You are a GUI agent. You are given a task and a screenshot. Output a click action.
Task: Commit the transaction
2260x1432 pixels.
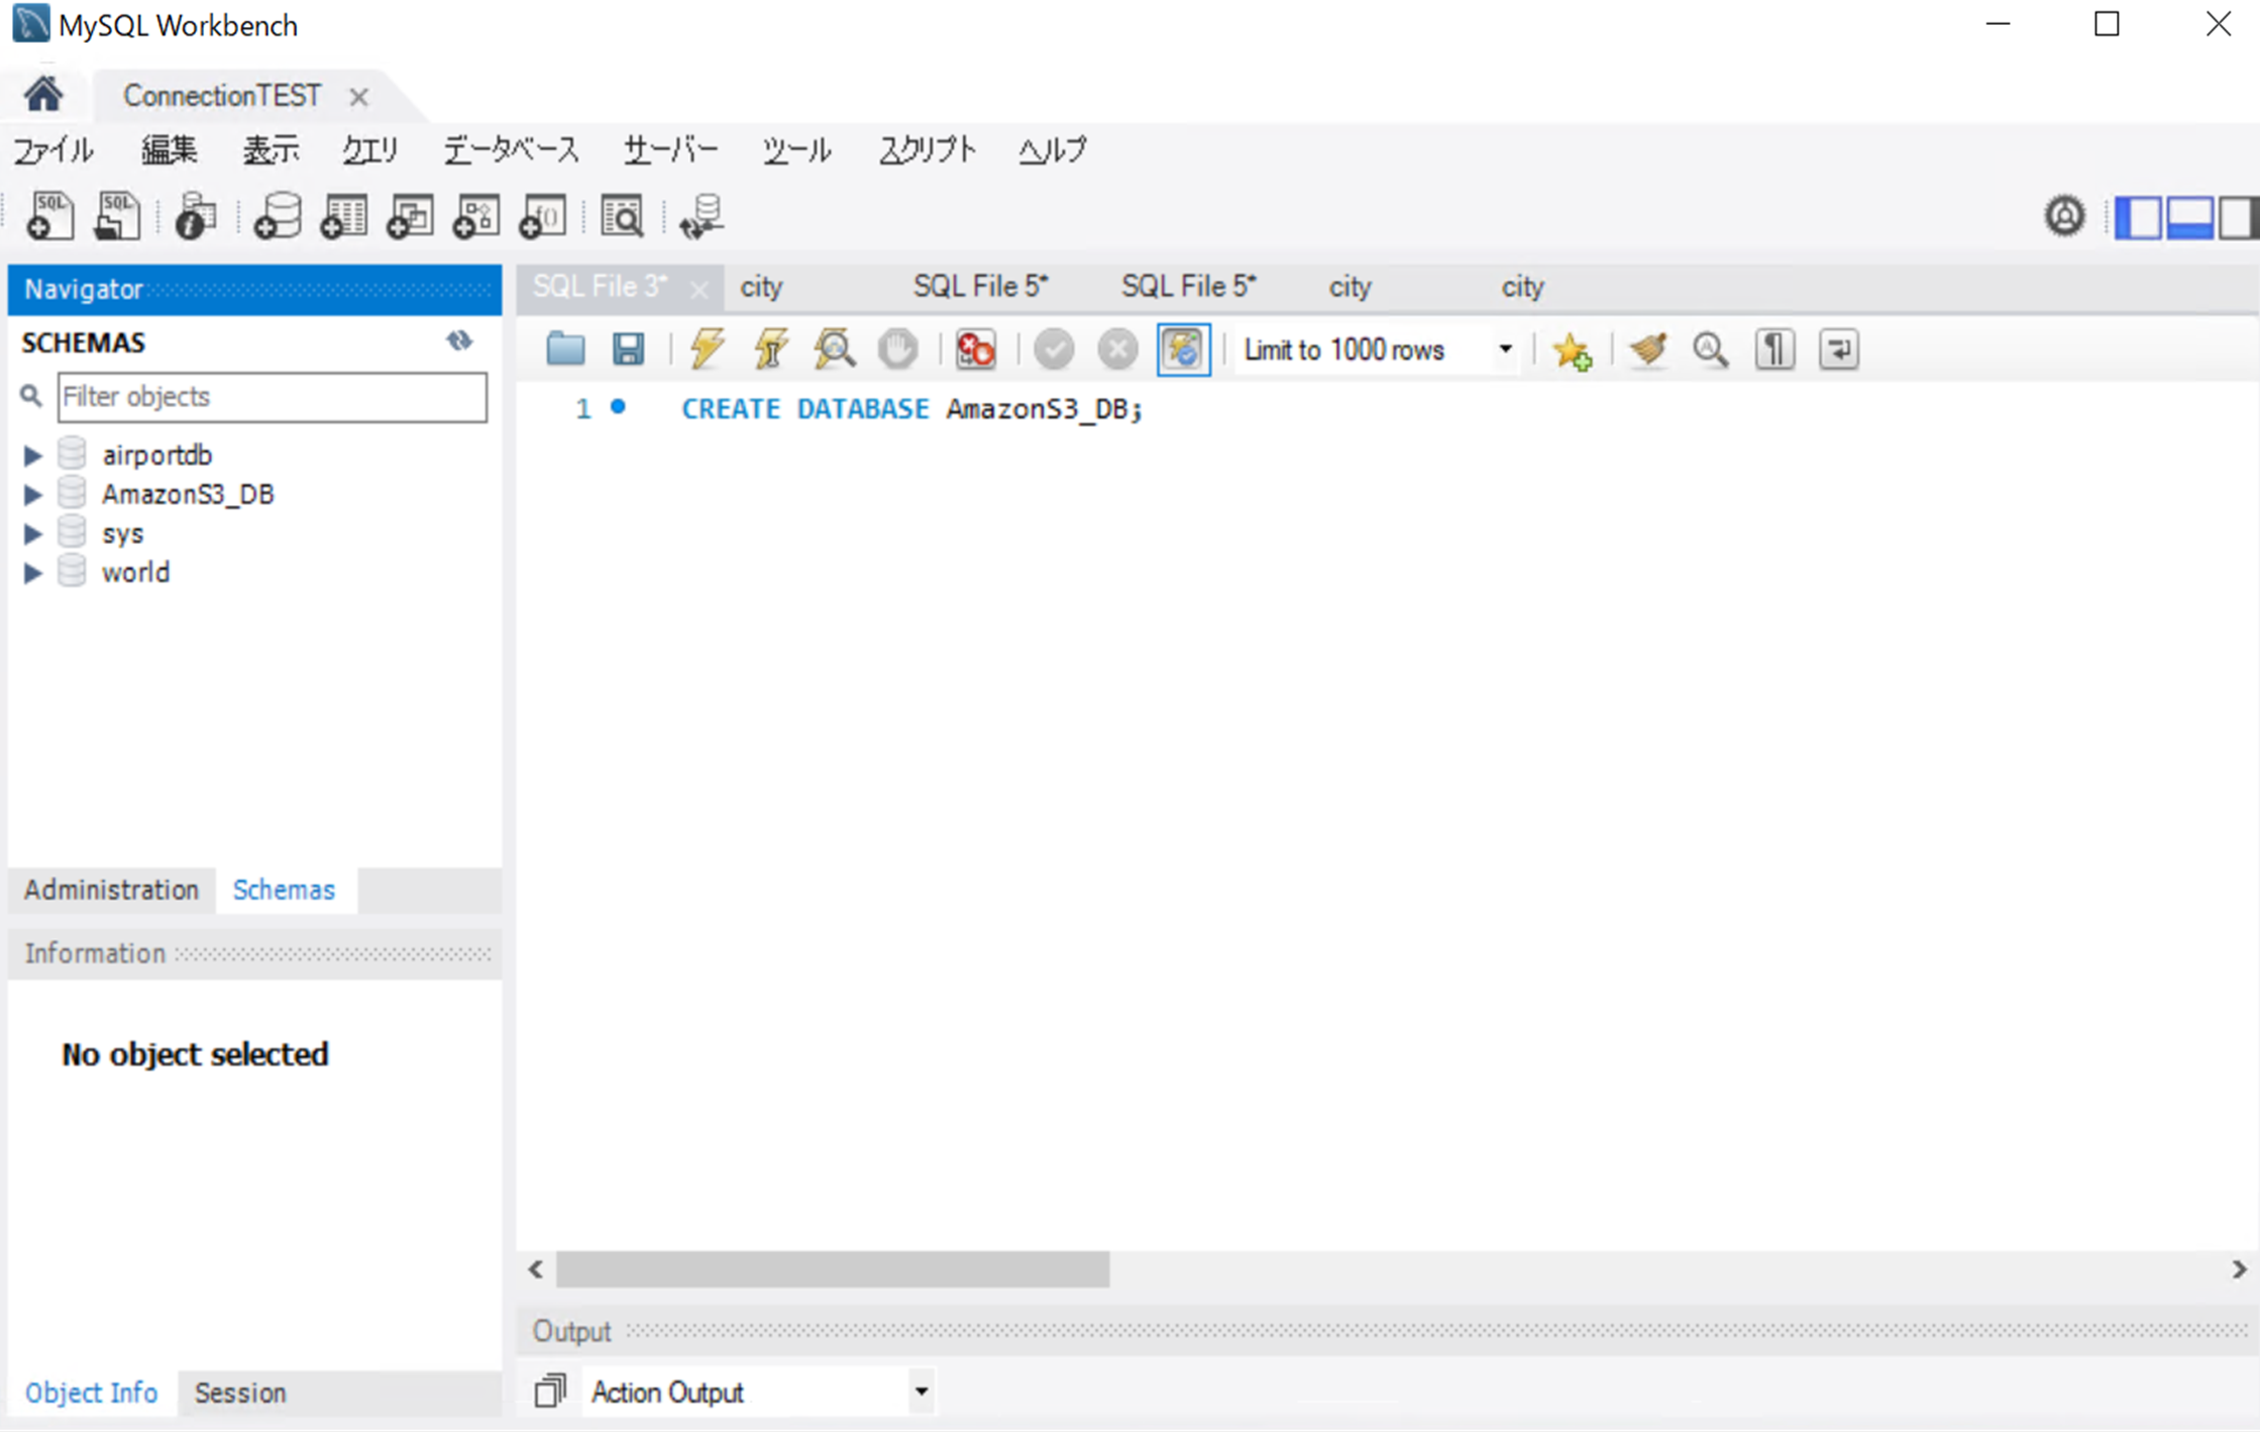tap(1054, 349)
